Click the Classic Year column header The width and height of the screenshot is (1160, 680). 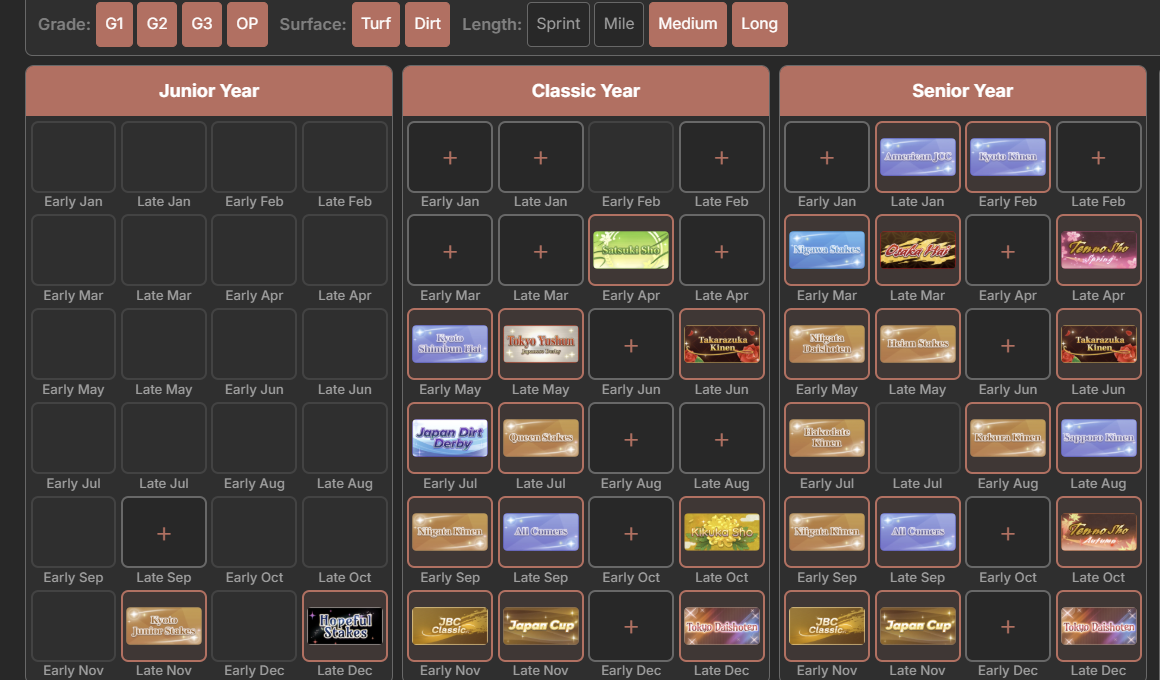pyautogui.click(x=586, y=91)
